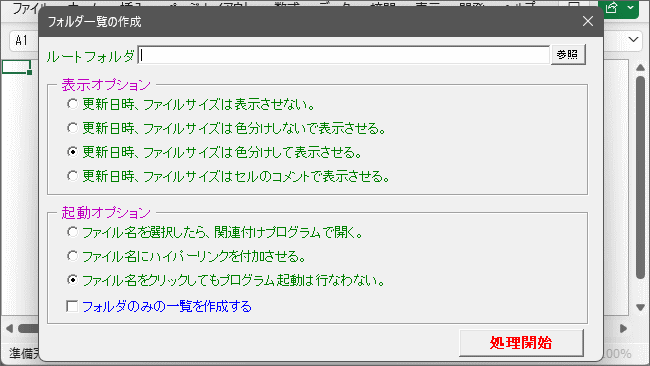The image size is (650, 366).
Task: Close the フォルダ一覧の作成 dialog
Action: coord(588,21)
